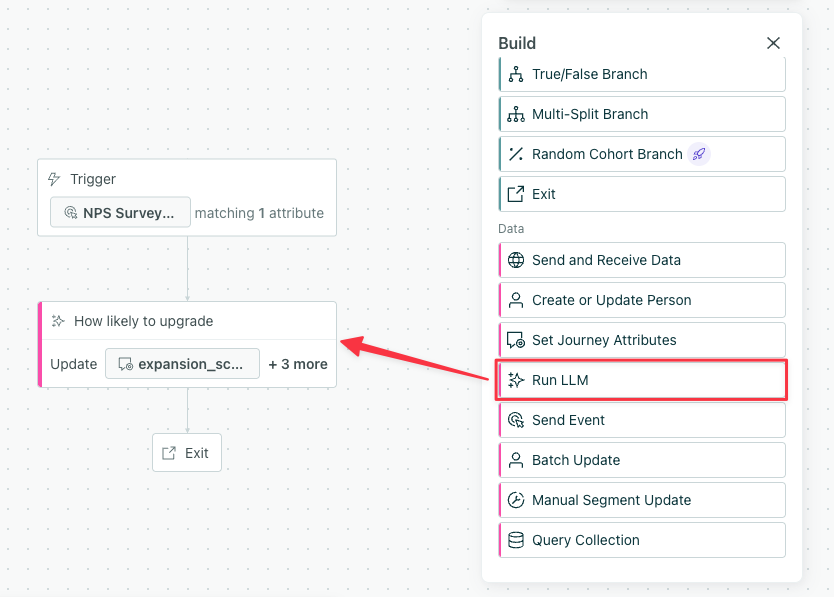This screenshot has width=834, height=597.
Task: Expand the '+ 3 more' attributes on LLM node
Action: click(297, 364)
